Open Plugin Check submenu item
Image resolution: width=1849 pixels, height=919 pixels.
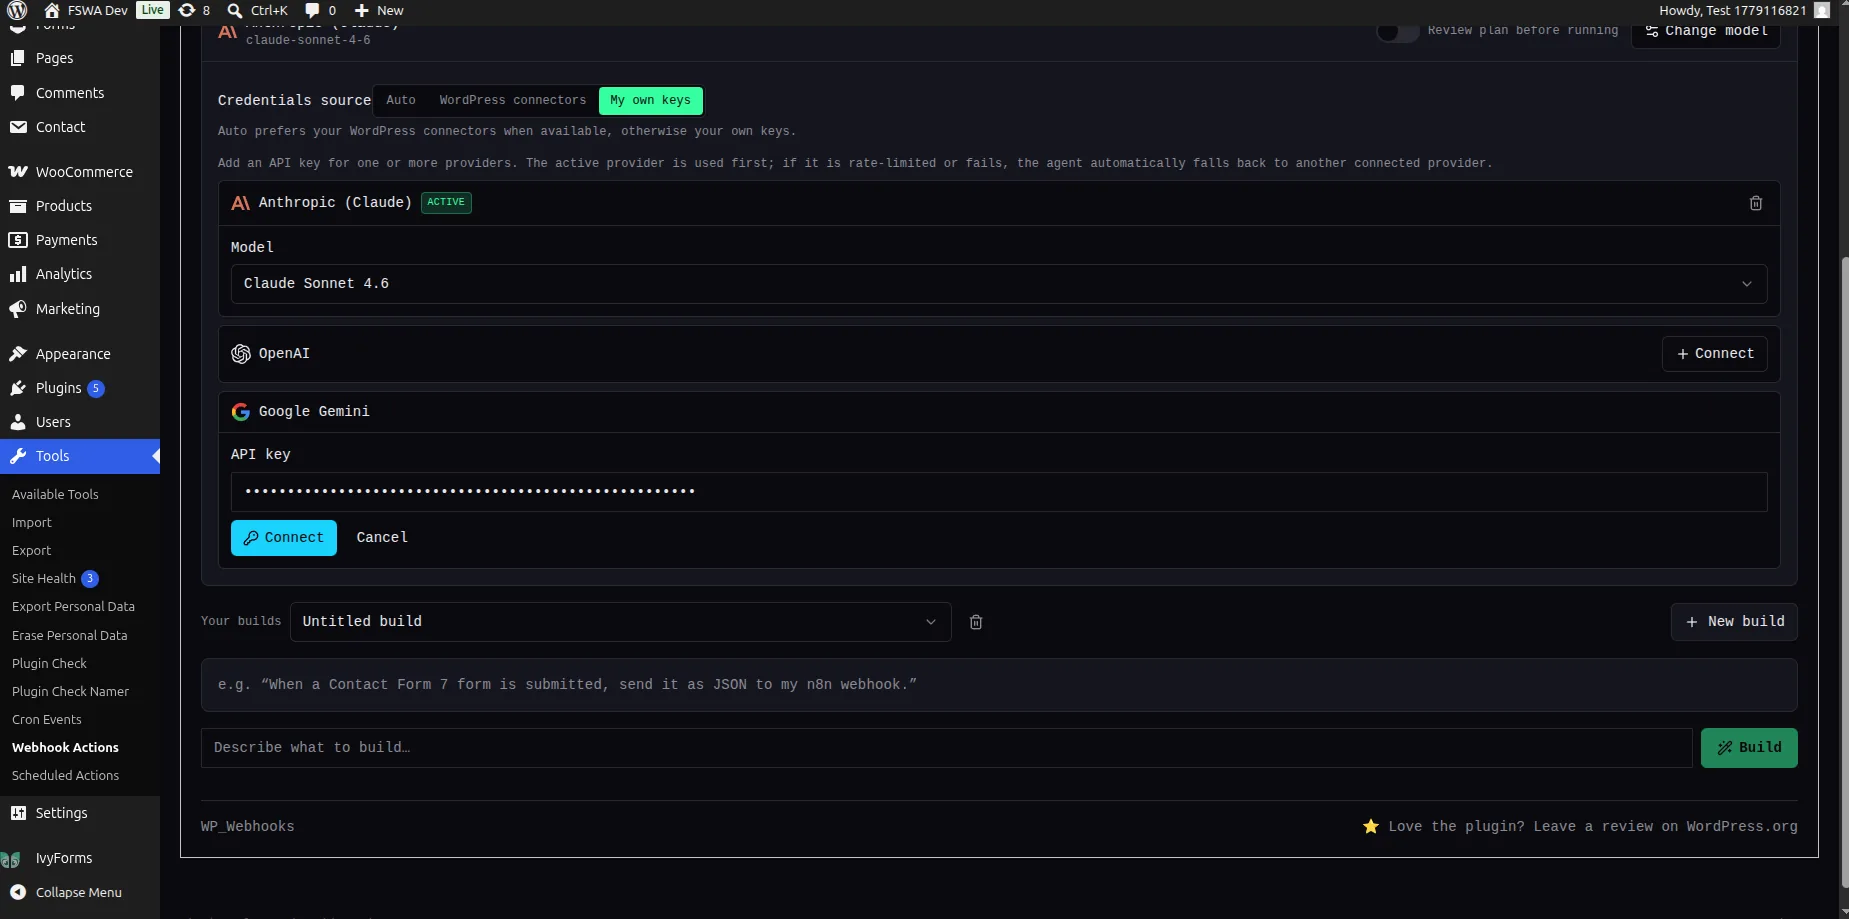point(49,664)
